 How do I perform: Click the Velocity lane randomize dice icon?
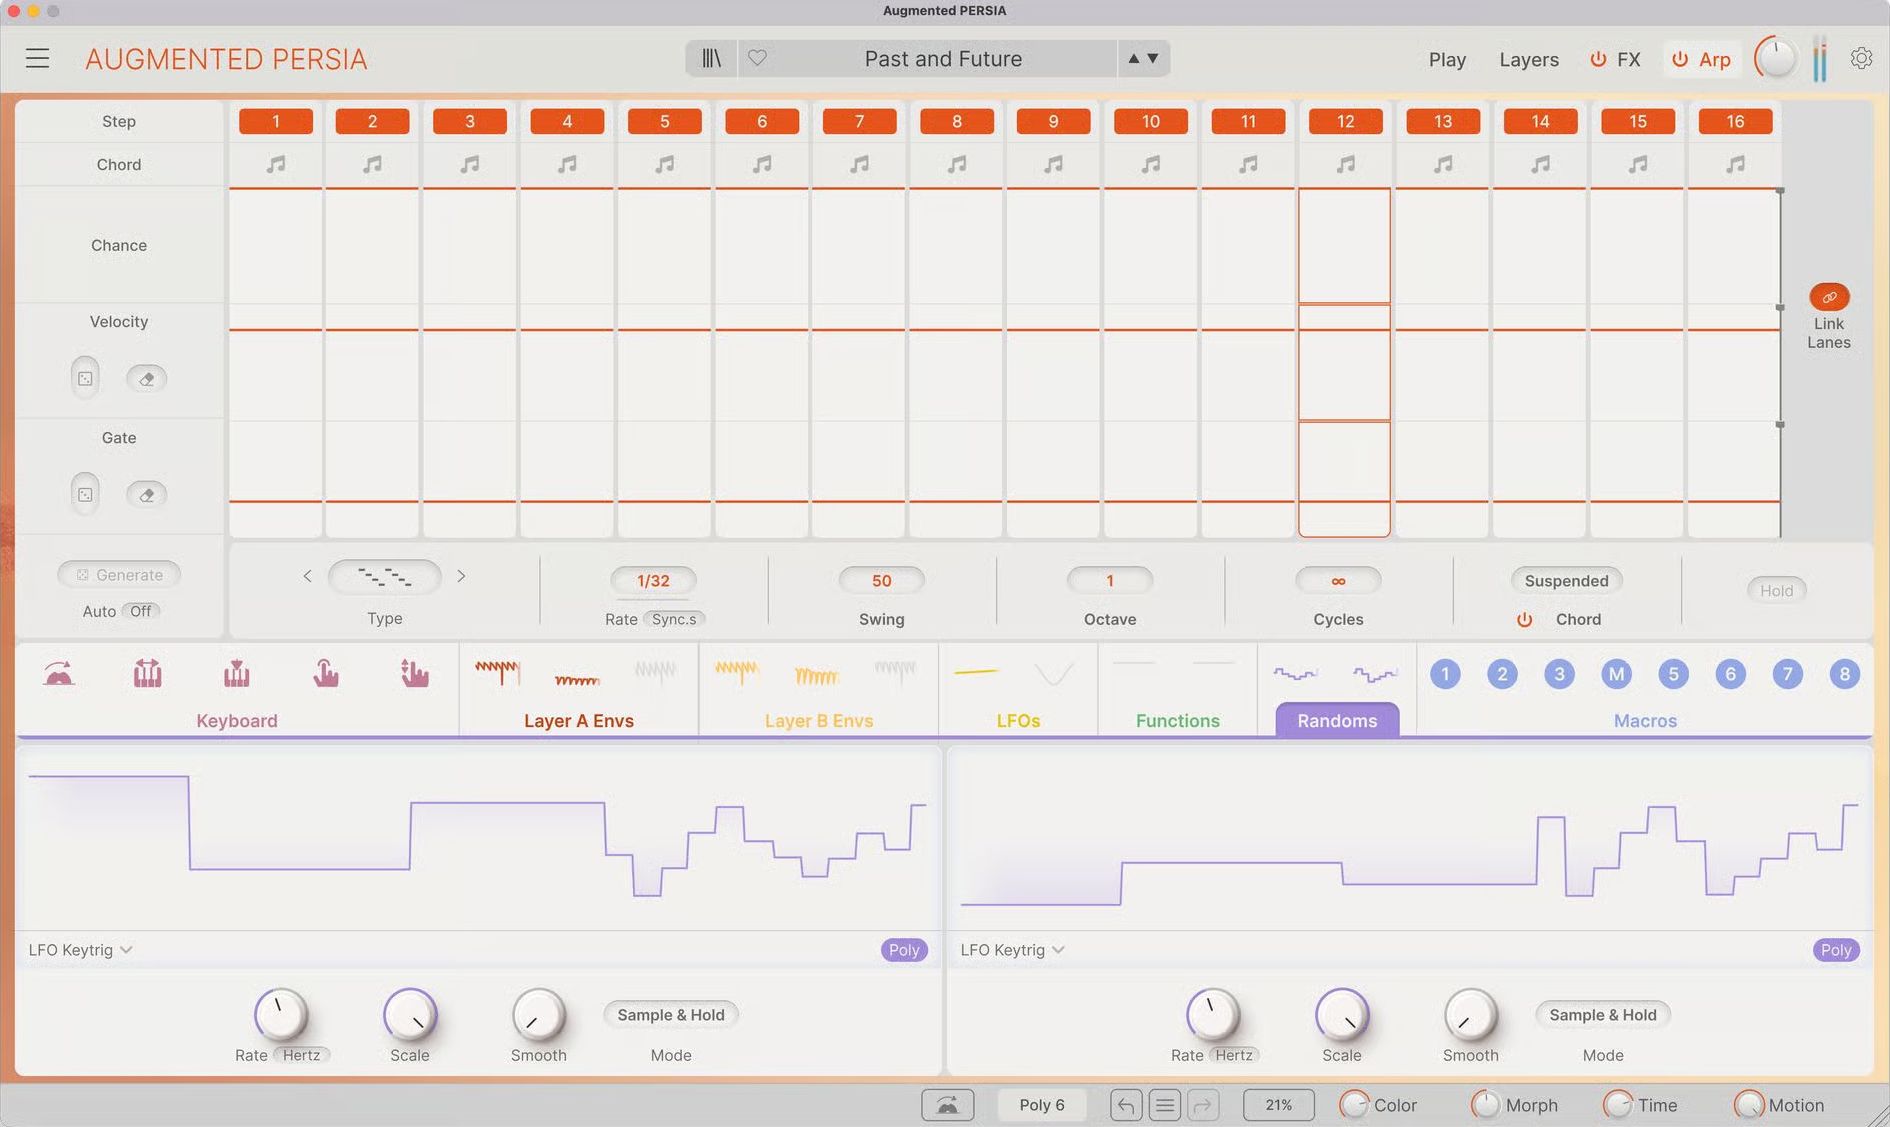pos(86,379)
